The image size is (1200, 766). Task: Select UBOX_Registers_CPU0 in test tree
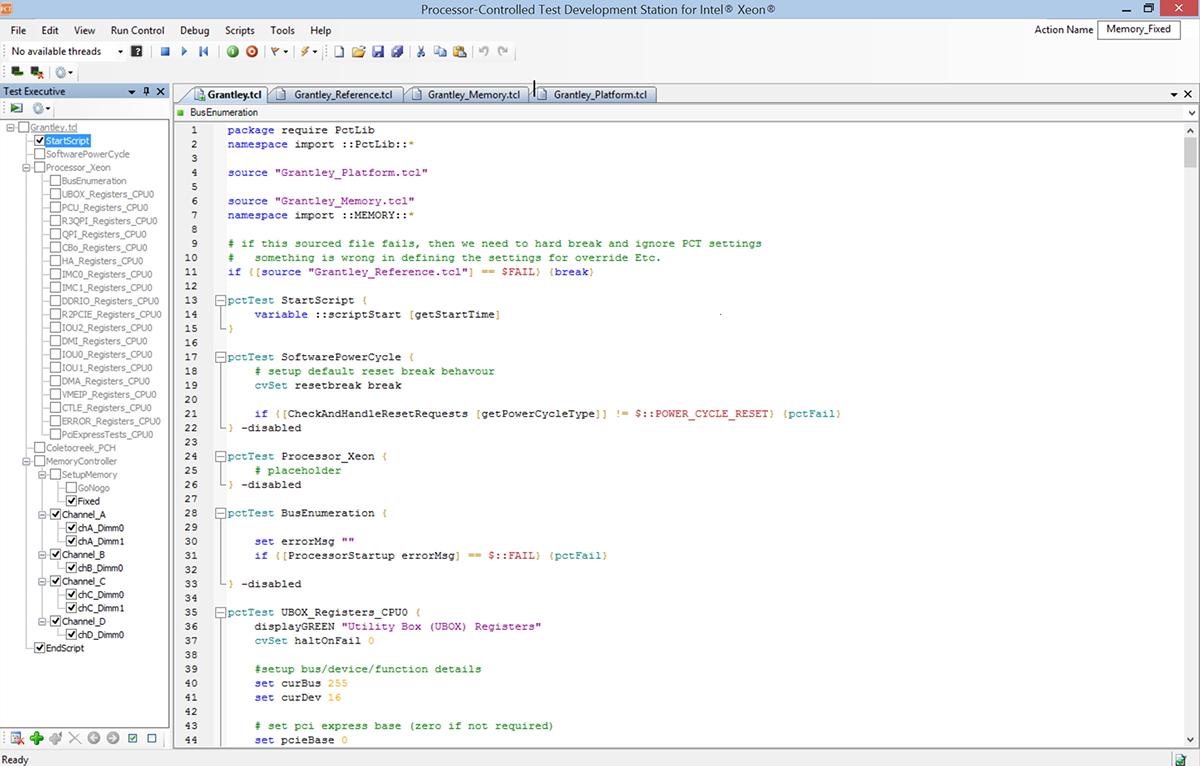(107, 194)
